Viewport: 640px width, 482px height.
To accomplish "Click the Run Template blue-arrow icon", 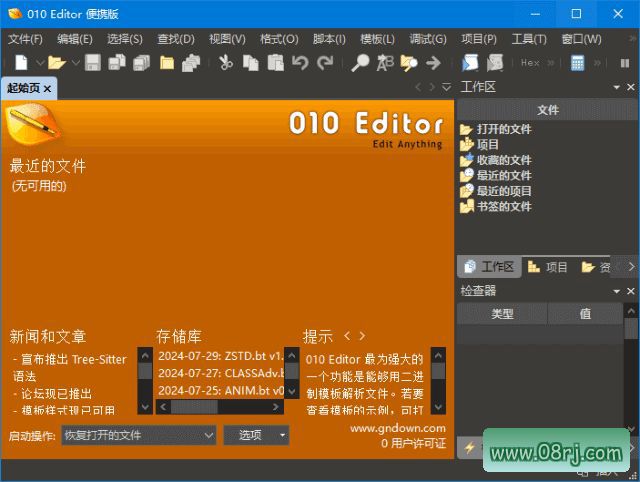I will [x=470, y=63].
